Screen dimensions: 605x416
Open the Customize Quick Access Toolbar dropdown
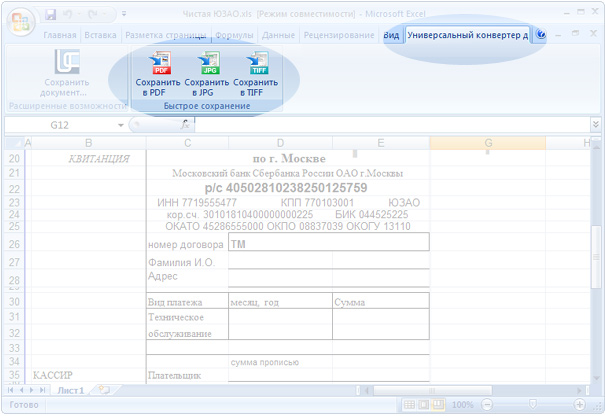pyautogui.click(x=124, y=14)
